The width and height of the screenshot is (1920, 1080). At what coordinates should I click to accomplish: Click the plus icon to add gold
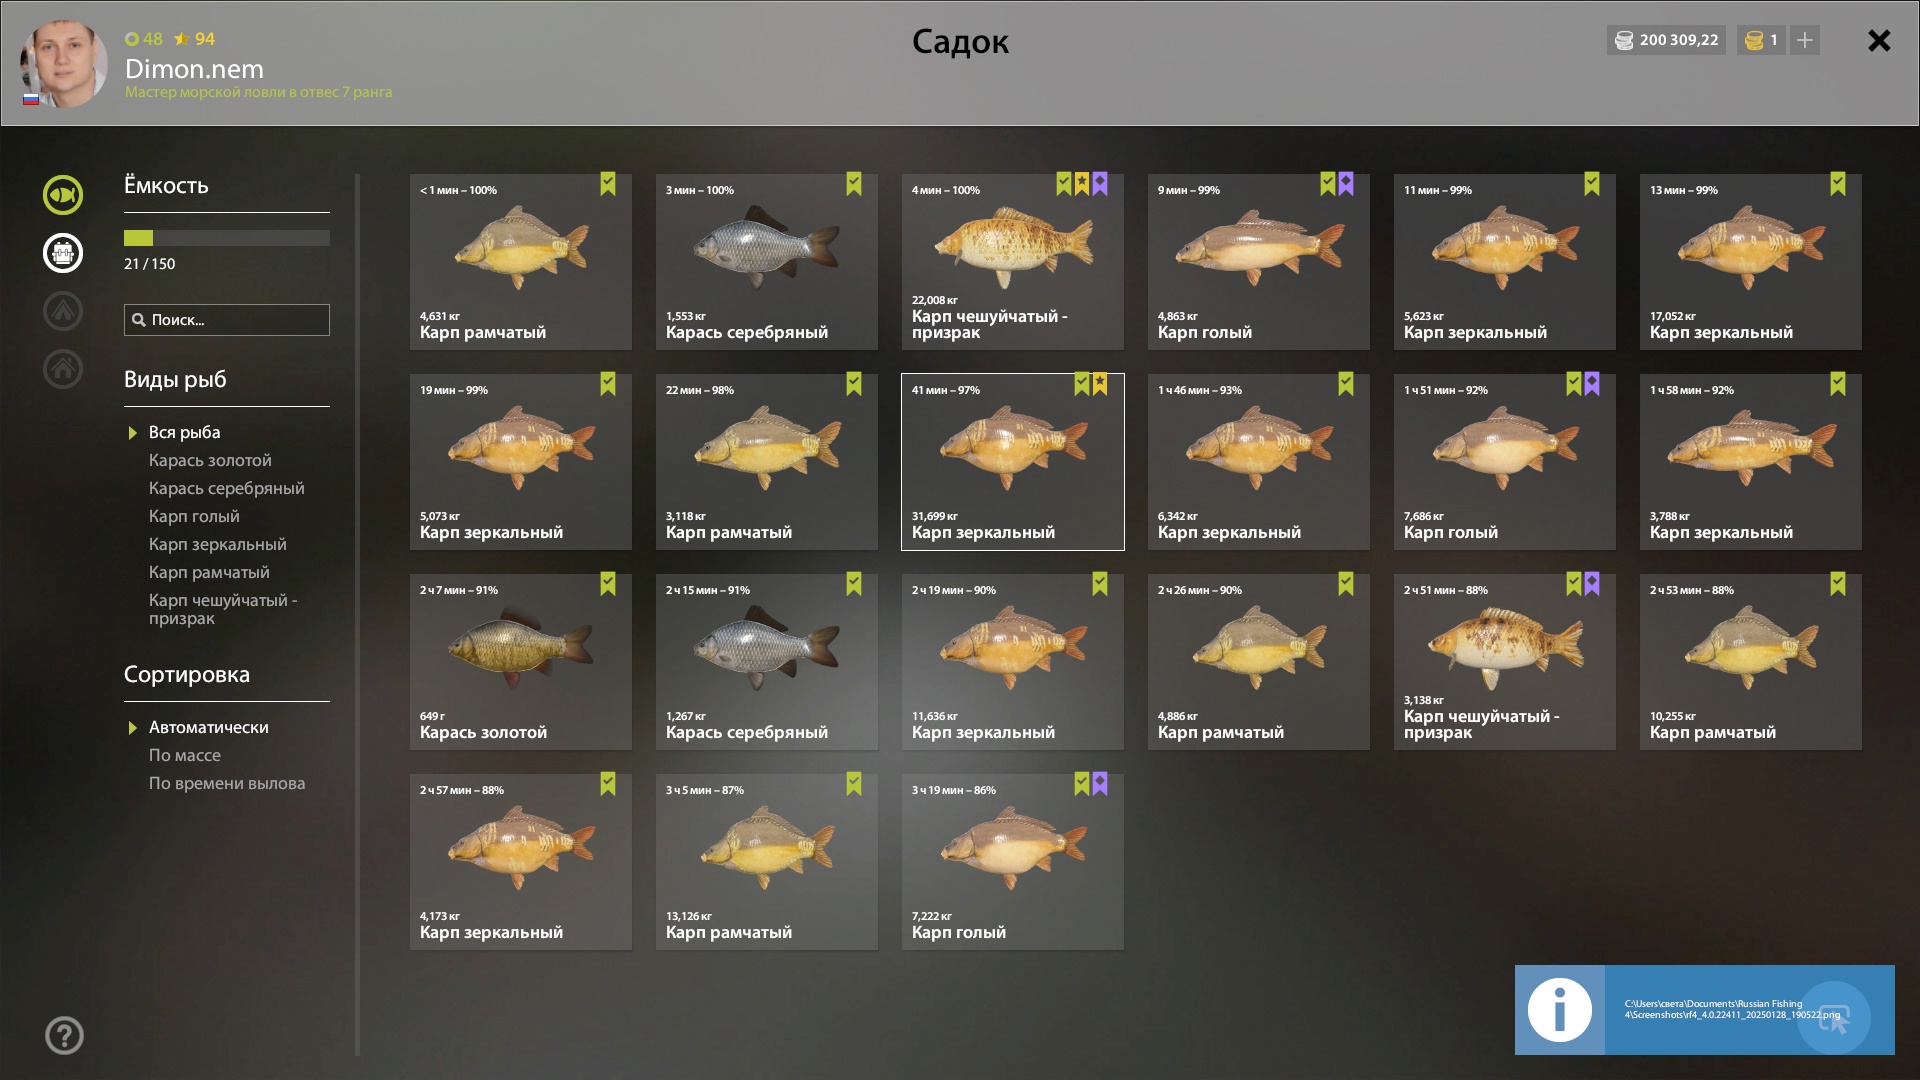[1804, 40]
